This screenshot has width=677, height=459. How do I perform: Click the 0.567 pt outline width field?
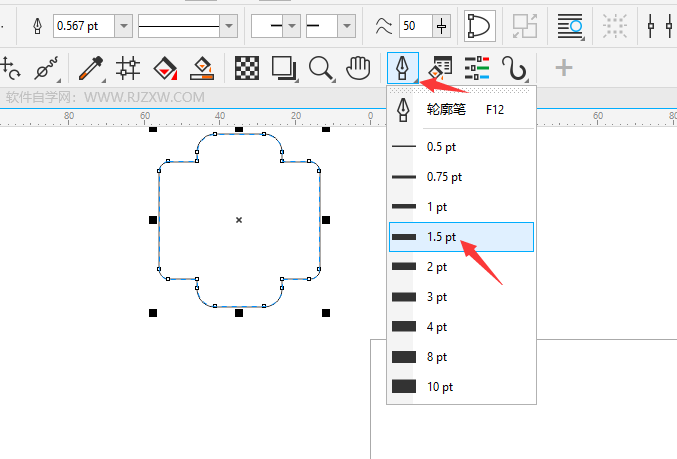tap(84, 26)
